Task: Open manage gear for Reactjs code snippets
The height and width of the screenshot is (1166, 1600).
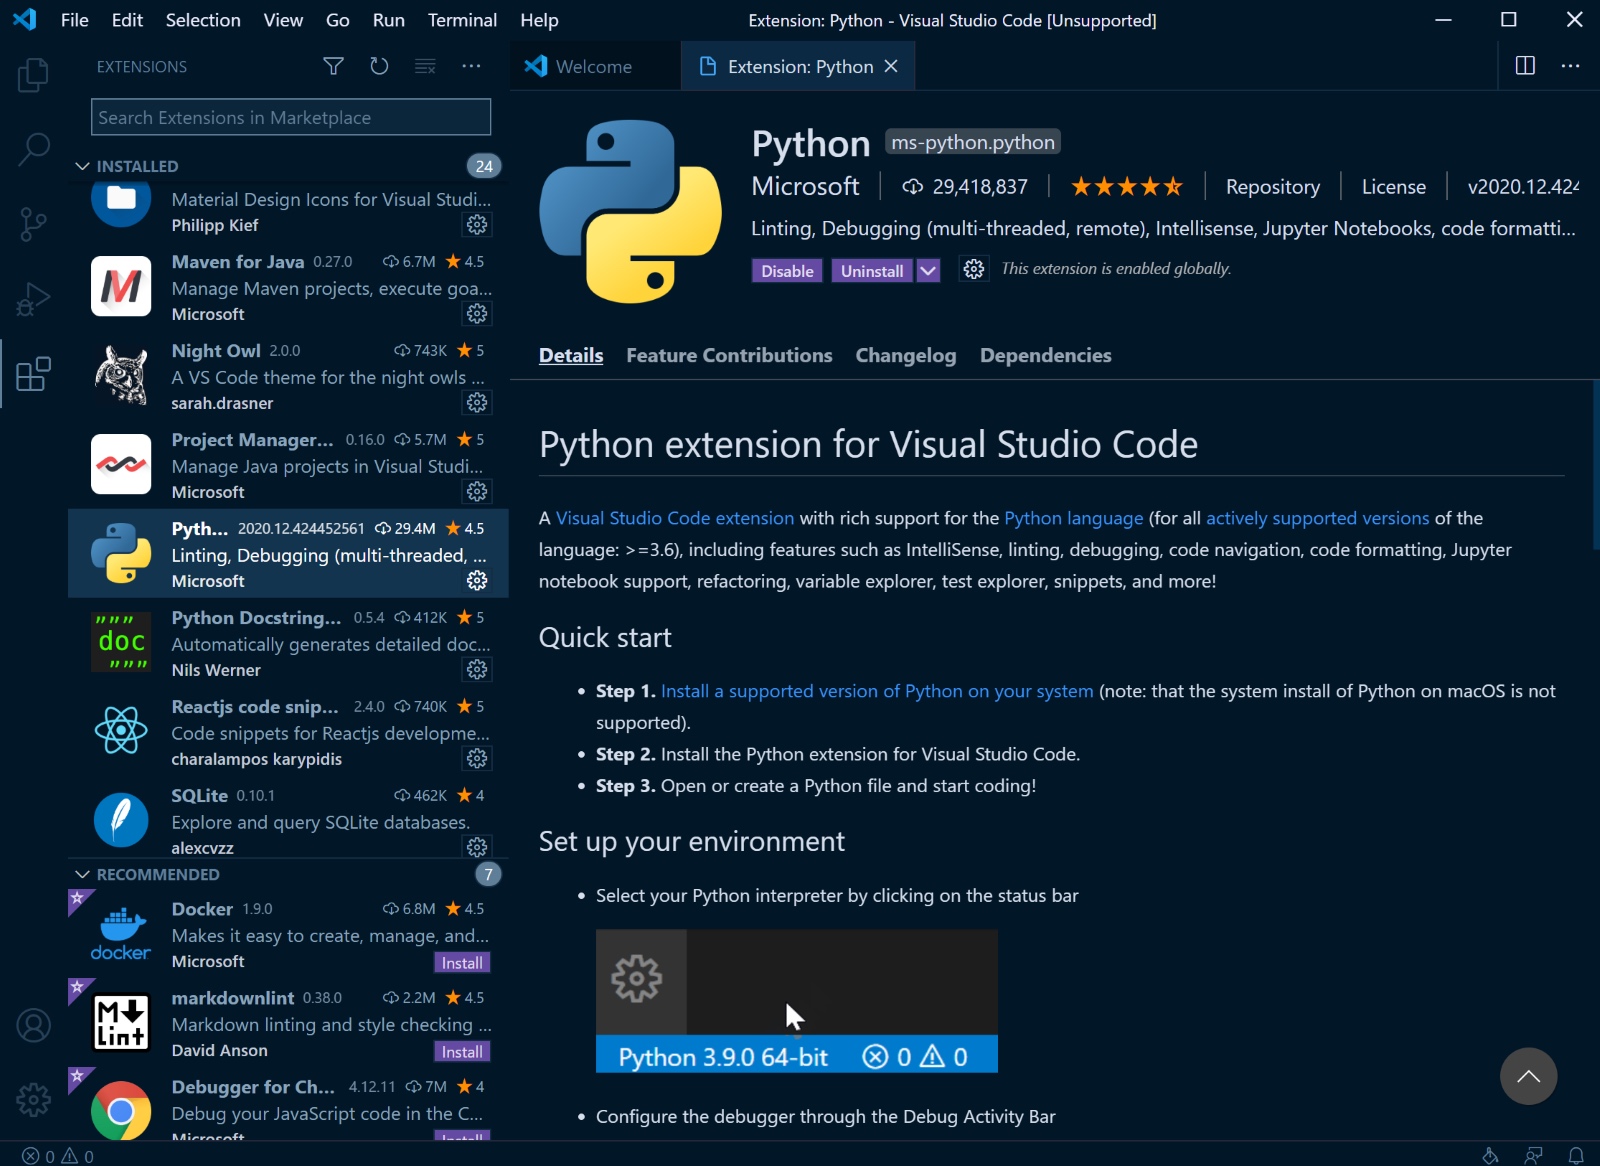Action: point(477,758)
